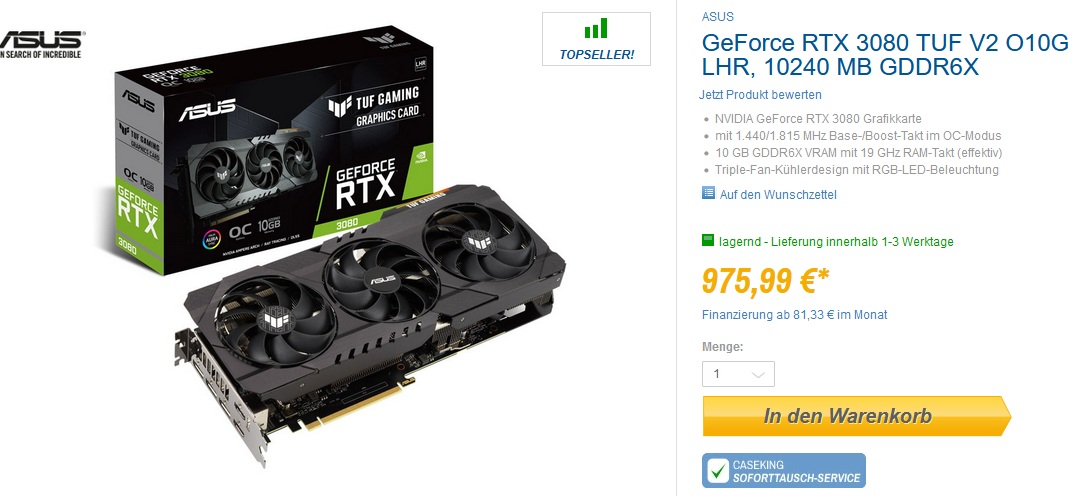Viewport: 1083px width, 496px height.
Task: Add item with In den Warenkorb button
Action: click(856, 416)
